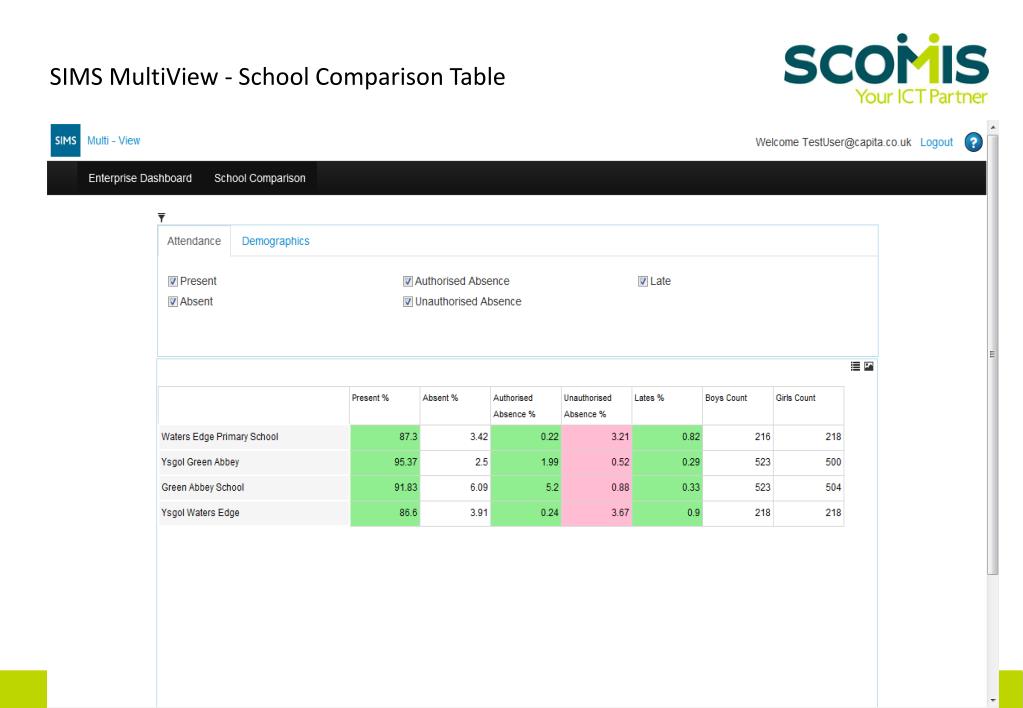
Task: Click scrollbar down arrow
Action: pyautogui.click(x=993, y=701)
